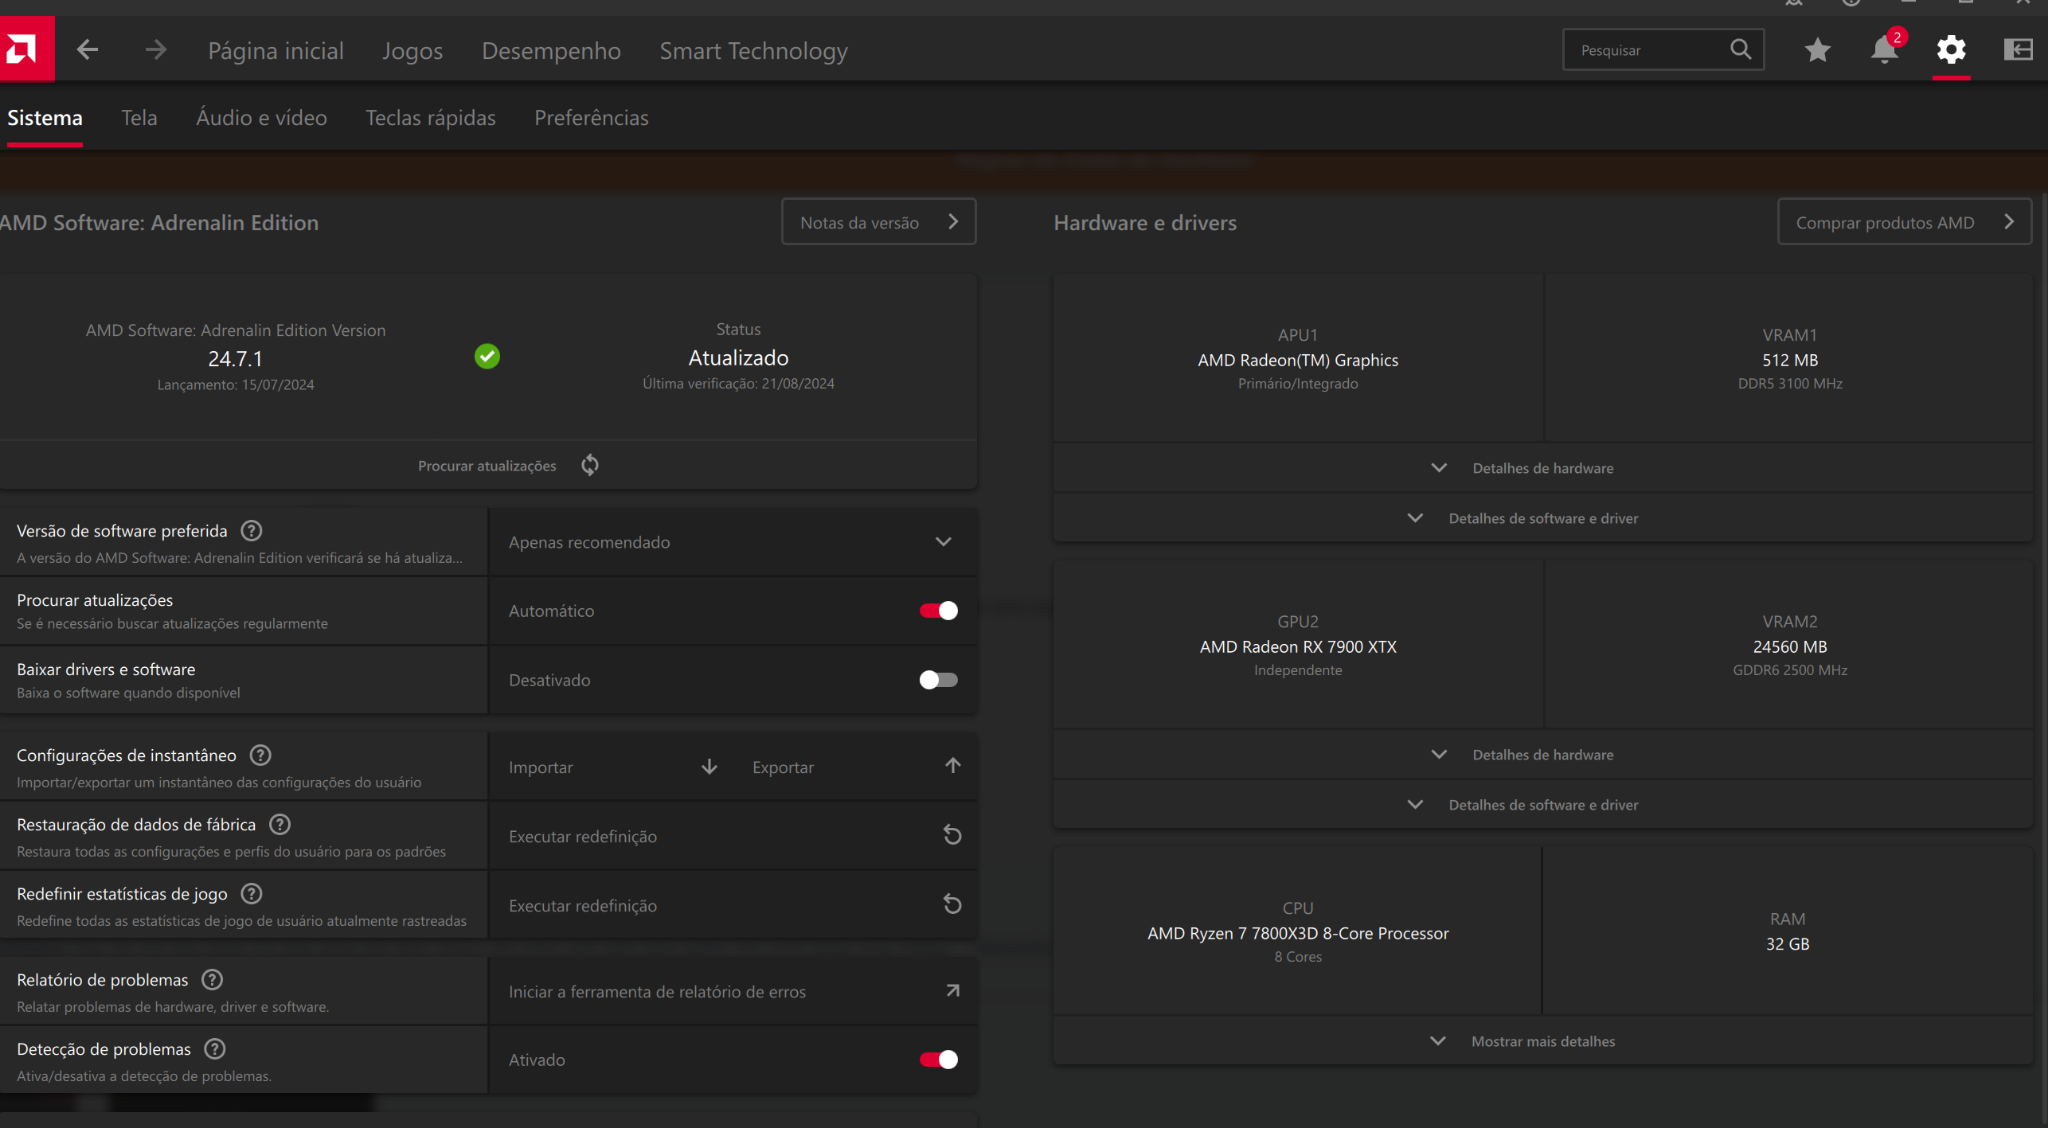The width and height of the screenshot is (2048, 1128).
Task: Click help icon for Restauração de dados de fábrica
Action: [x=280, y=824]
